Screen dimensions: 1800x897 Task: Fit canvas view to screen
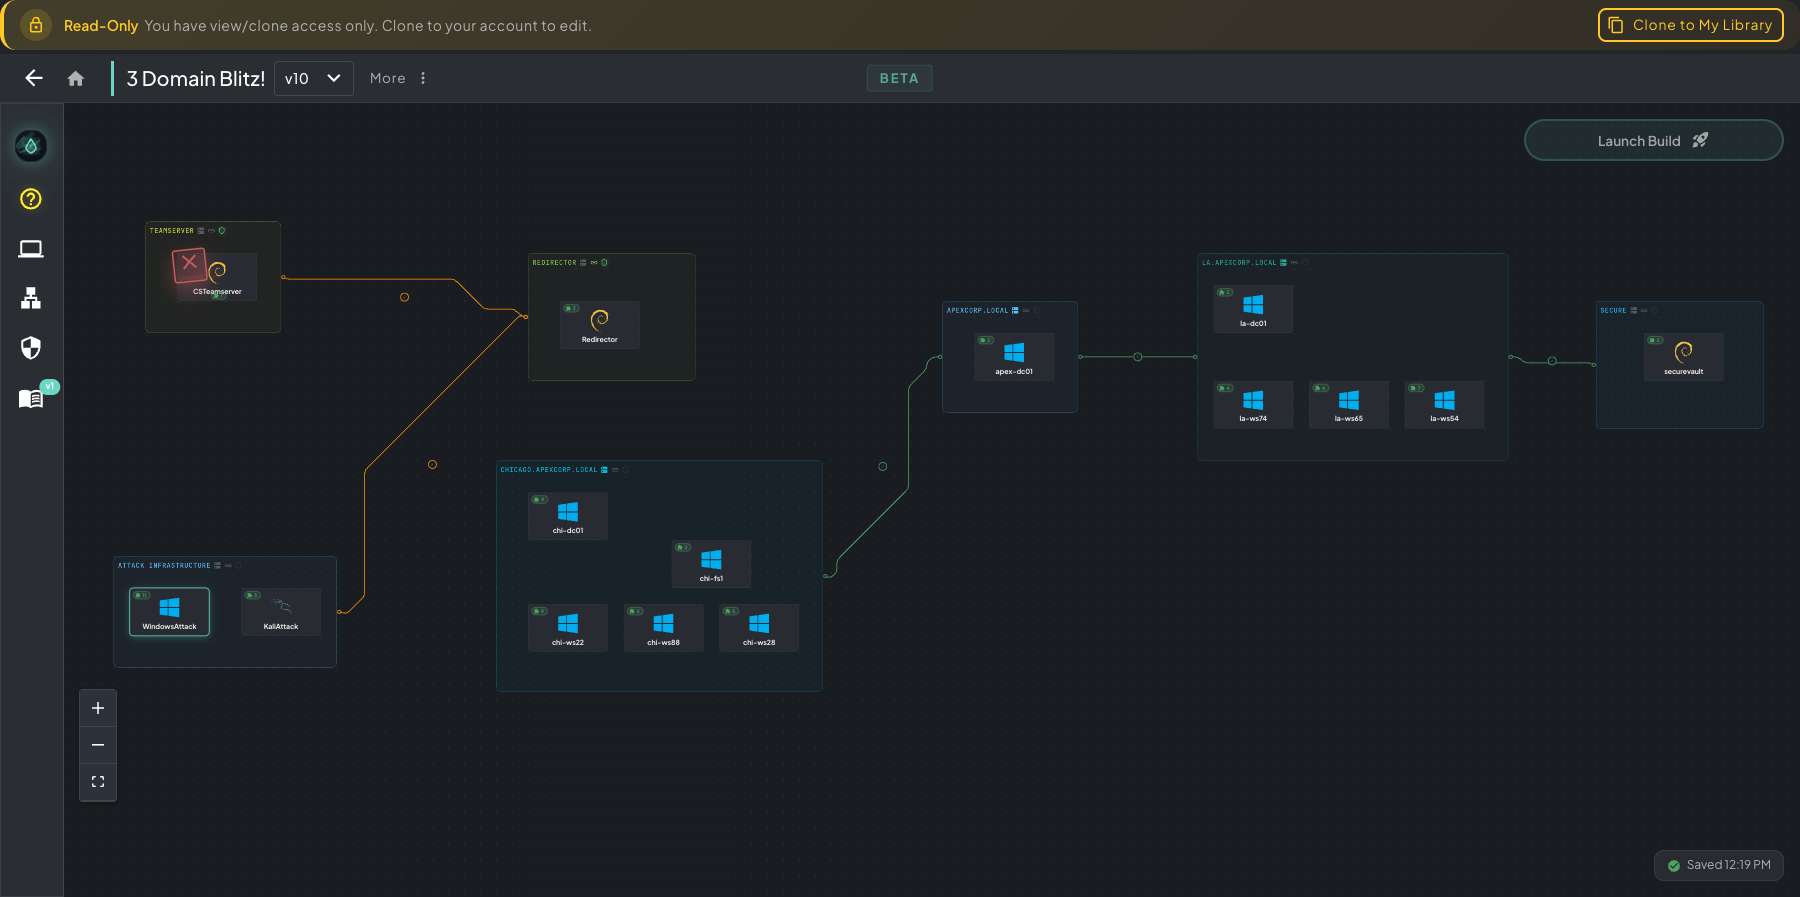tap(98, 782)
